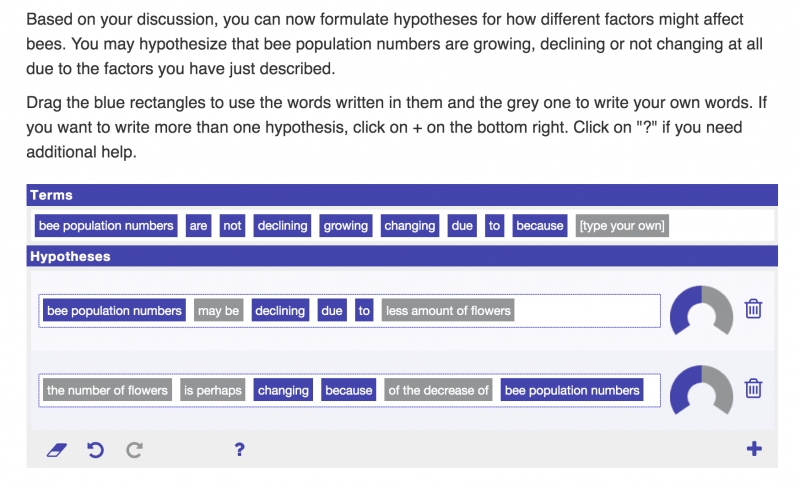This screenshot has height=488, width=800.
Task: Select the 'growing' term block
Action: tap(347, 226)
